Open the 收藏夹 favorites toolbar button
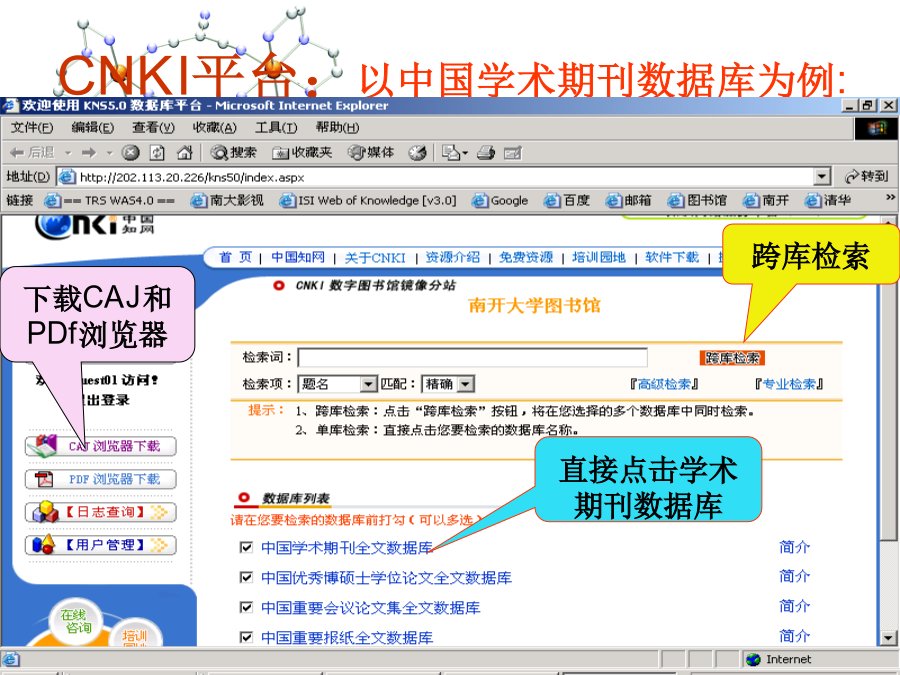Image resolution: width=900 pixels, height=675 pixels. (302, 153)
